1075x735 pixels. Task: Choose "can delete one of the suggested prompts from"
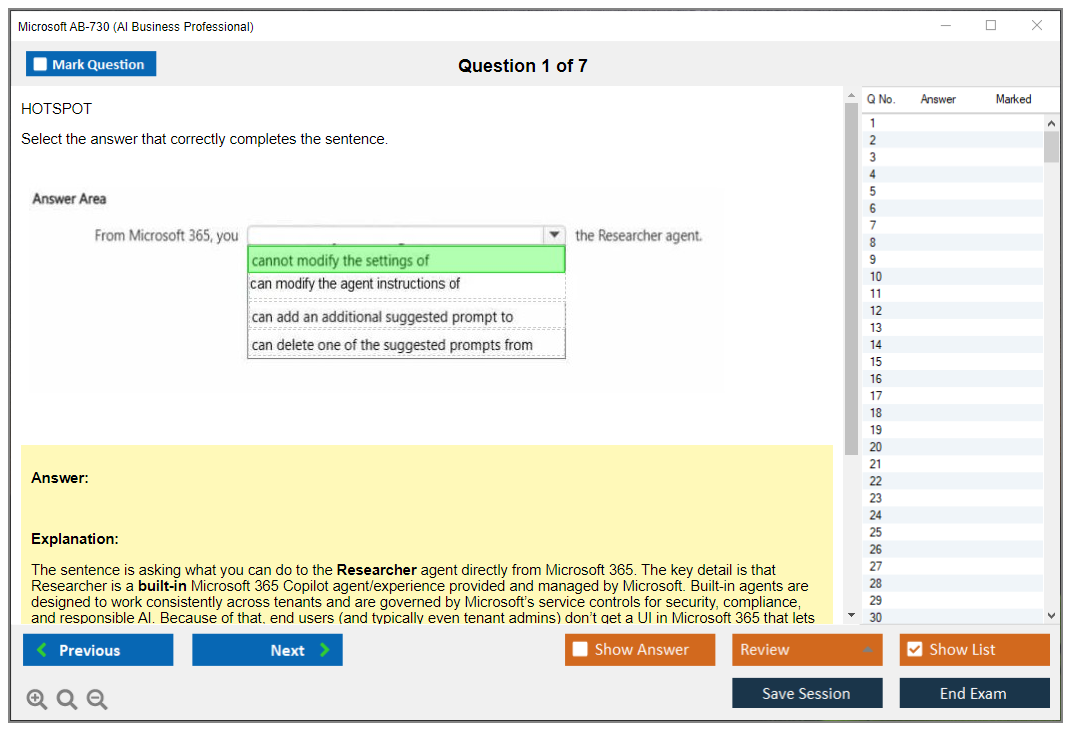tap(406, 345)
